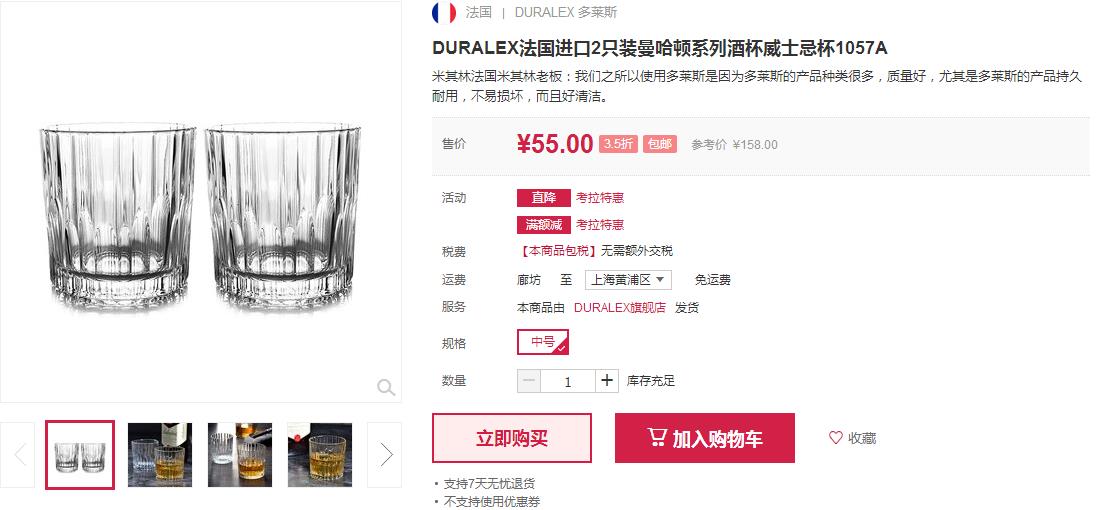Select the first thumbnail of two glasses
1100x510 pixels.
(x=80, y=455)
